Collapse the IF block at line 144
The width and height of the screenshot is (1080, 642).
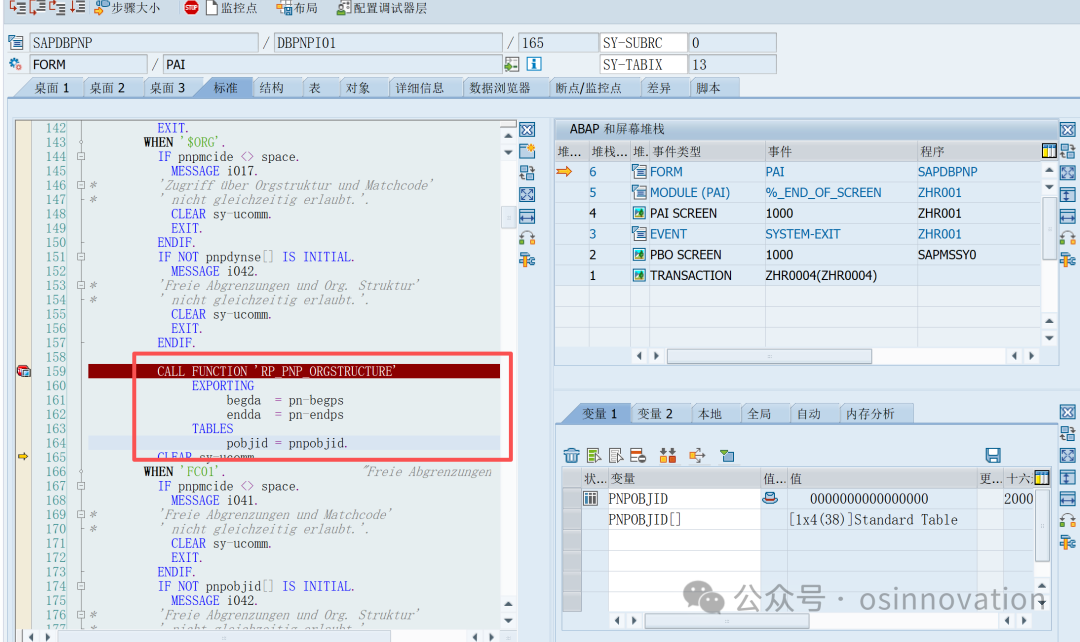pos(81,156)
